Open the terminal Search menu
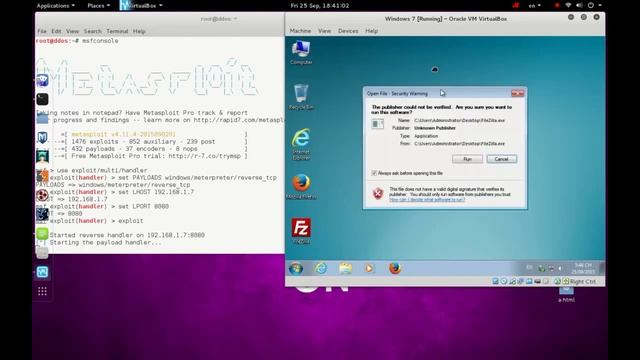This screenshot has width=640, height=360. pos(93,31)
